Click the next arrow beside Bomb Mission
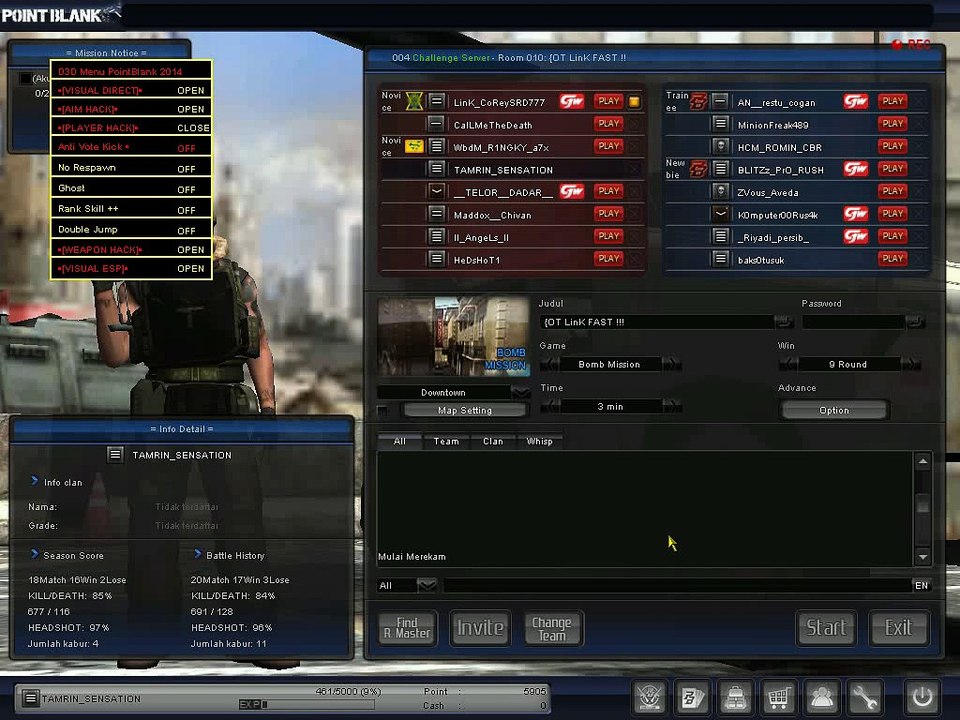This screenshot has height=720, width=960. [x=672, y=364]
